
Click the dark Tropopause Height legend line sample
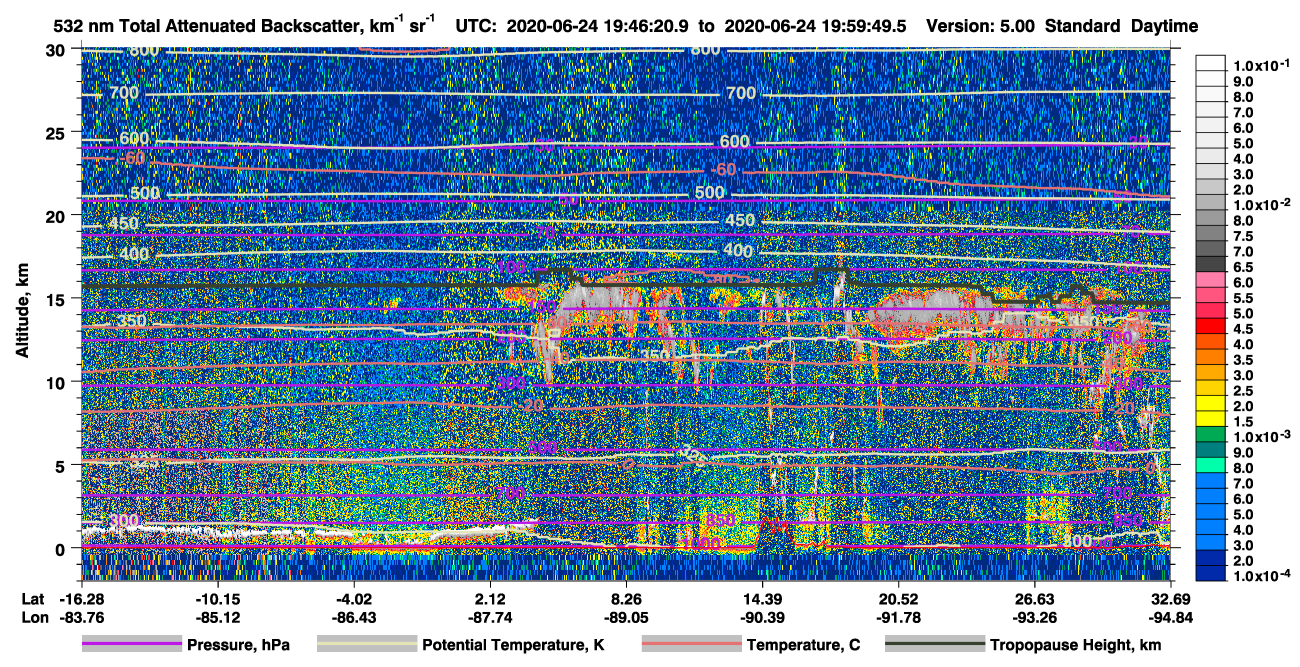click(935, 645)
